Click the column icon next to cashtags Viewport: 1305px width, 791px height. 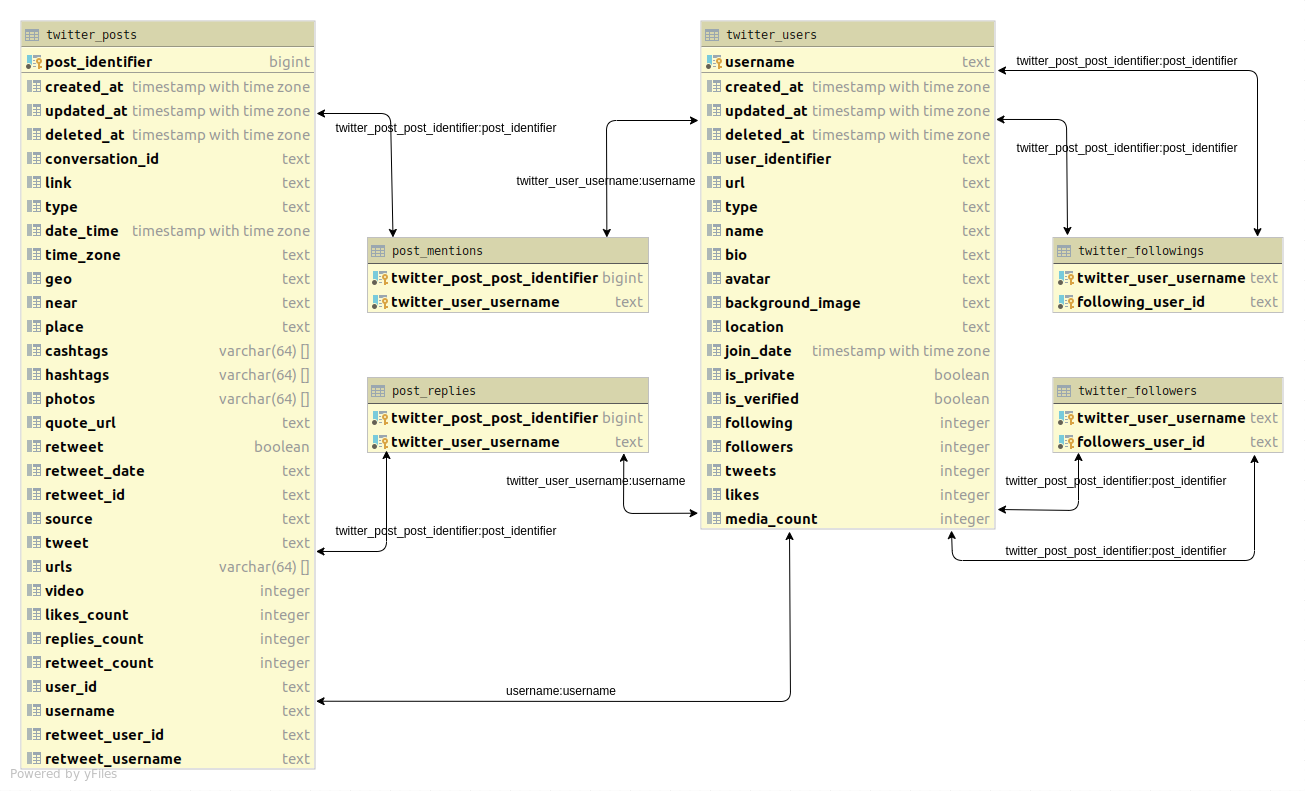34,351
